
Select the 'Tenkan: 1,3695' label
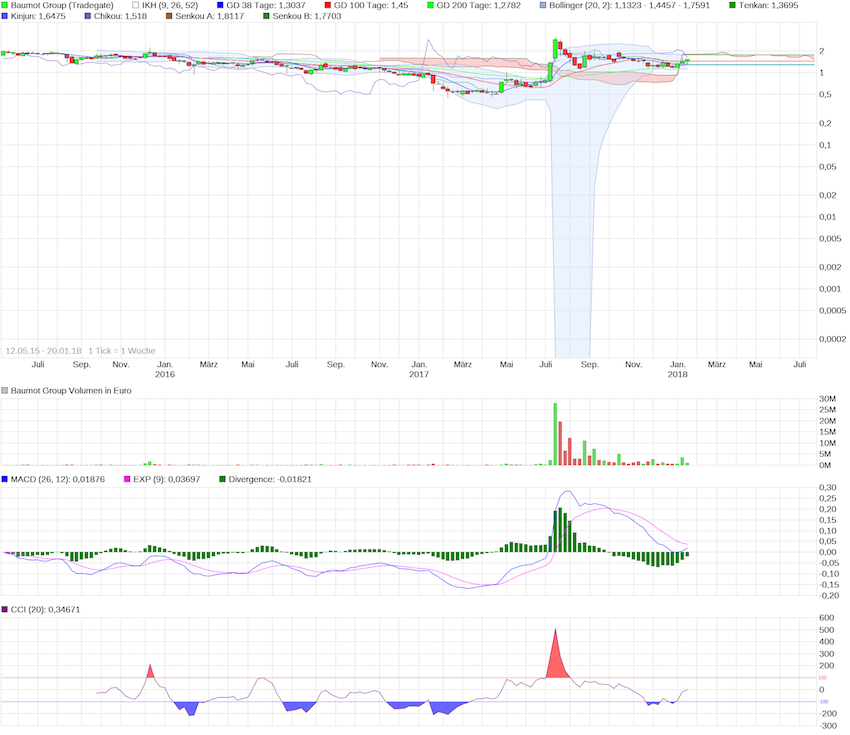click(x=769, y=5)
